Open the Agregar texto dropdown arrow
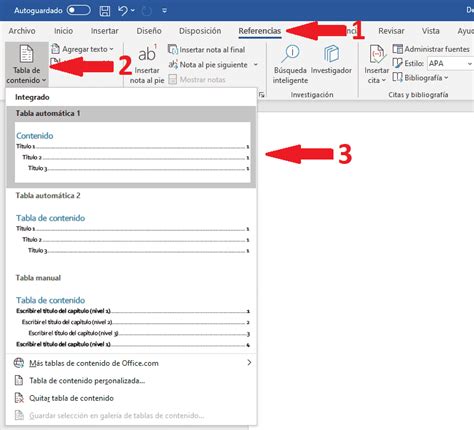The width and height of the screenshot is (474, 430). [x=111, y=49]
